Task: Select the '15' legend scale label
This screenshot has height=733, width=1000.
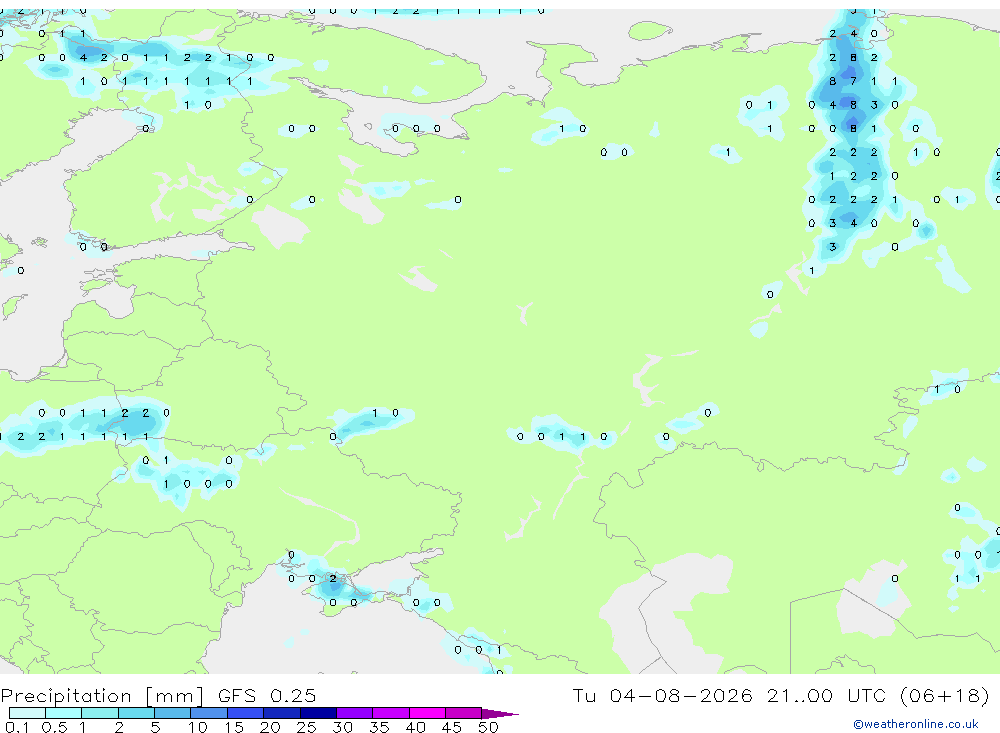Action: [x=234, y=727]
